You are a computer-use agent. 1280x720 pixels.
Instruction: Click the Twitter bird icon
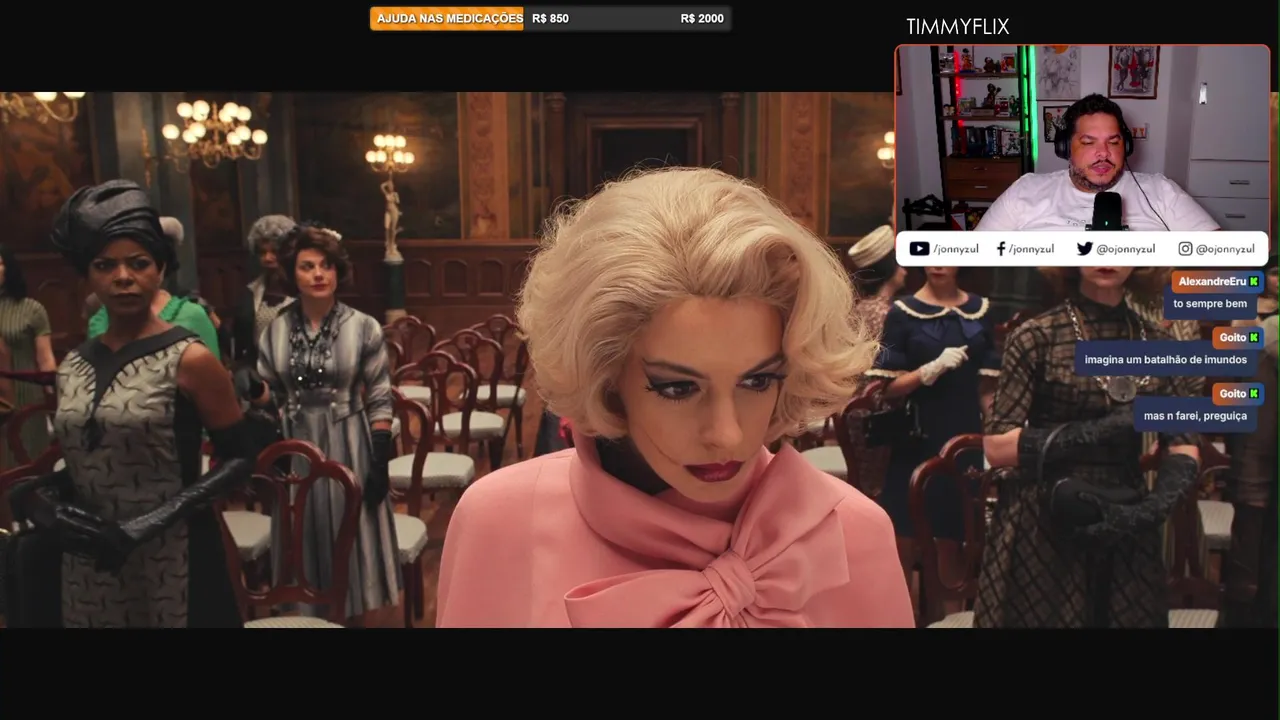(x=1084, y=249)
